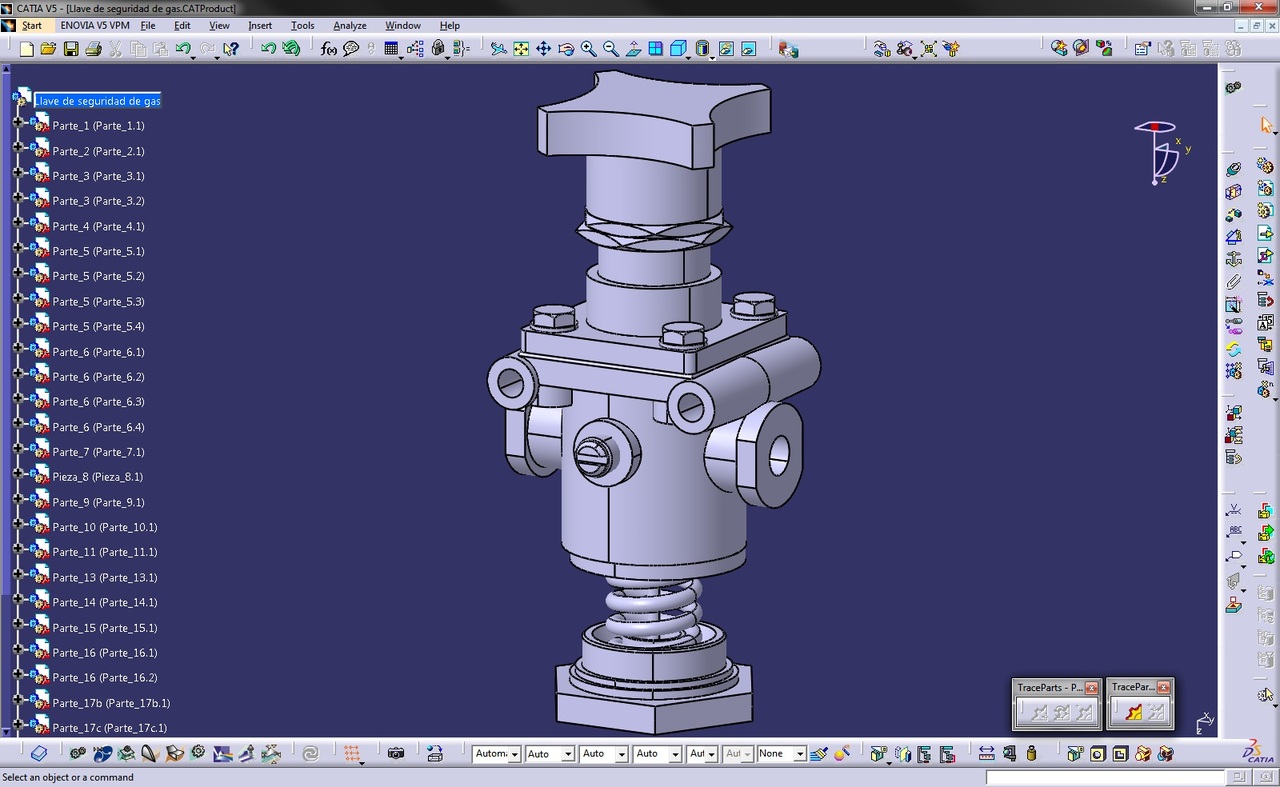The width and height of the screenshot is (1280, 787).
Task: Select Parte_10 (Parte_10.1) in the tree
Action: coord(105,527)
